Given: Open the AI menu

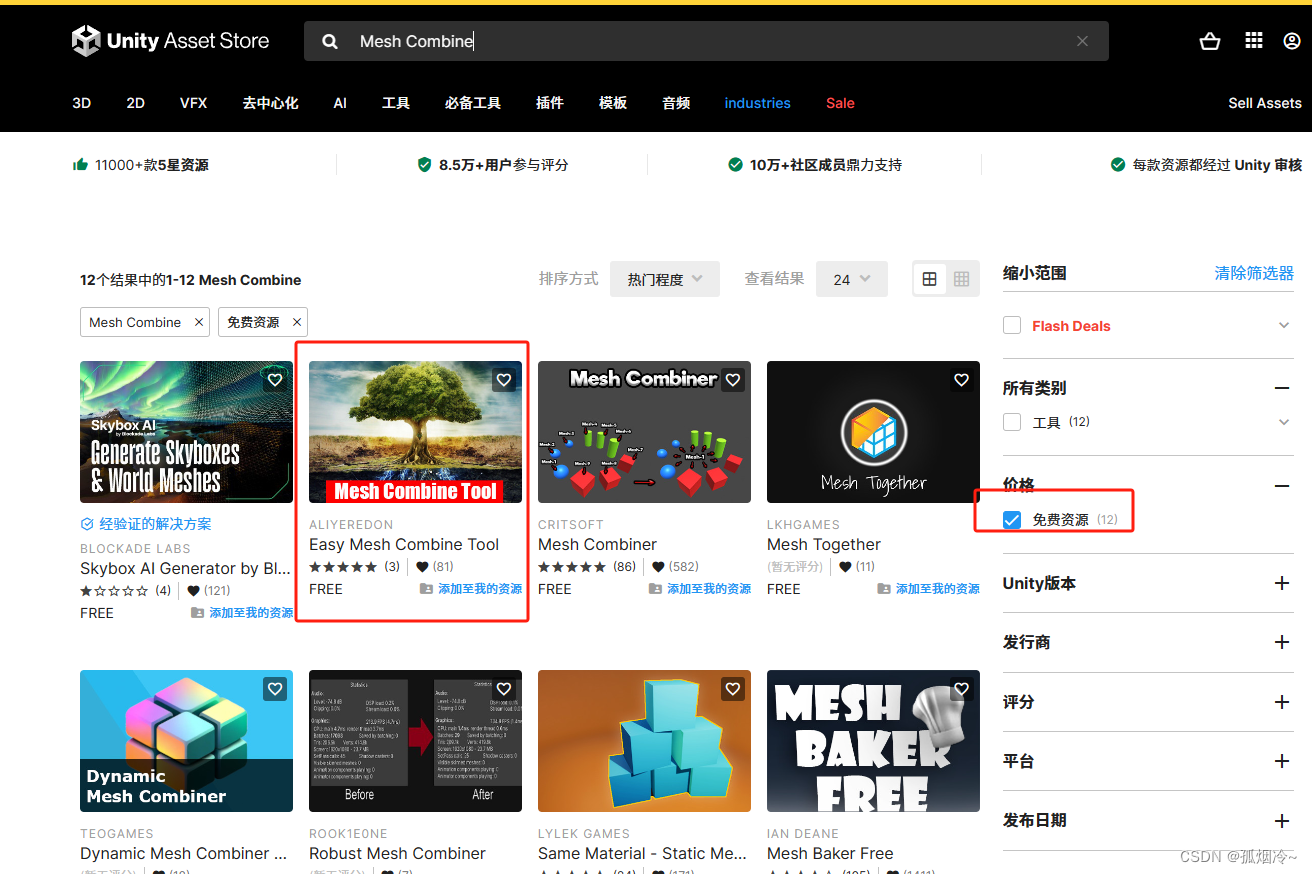Looking at the screenshot, I should coord(340,103).
